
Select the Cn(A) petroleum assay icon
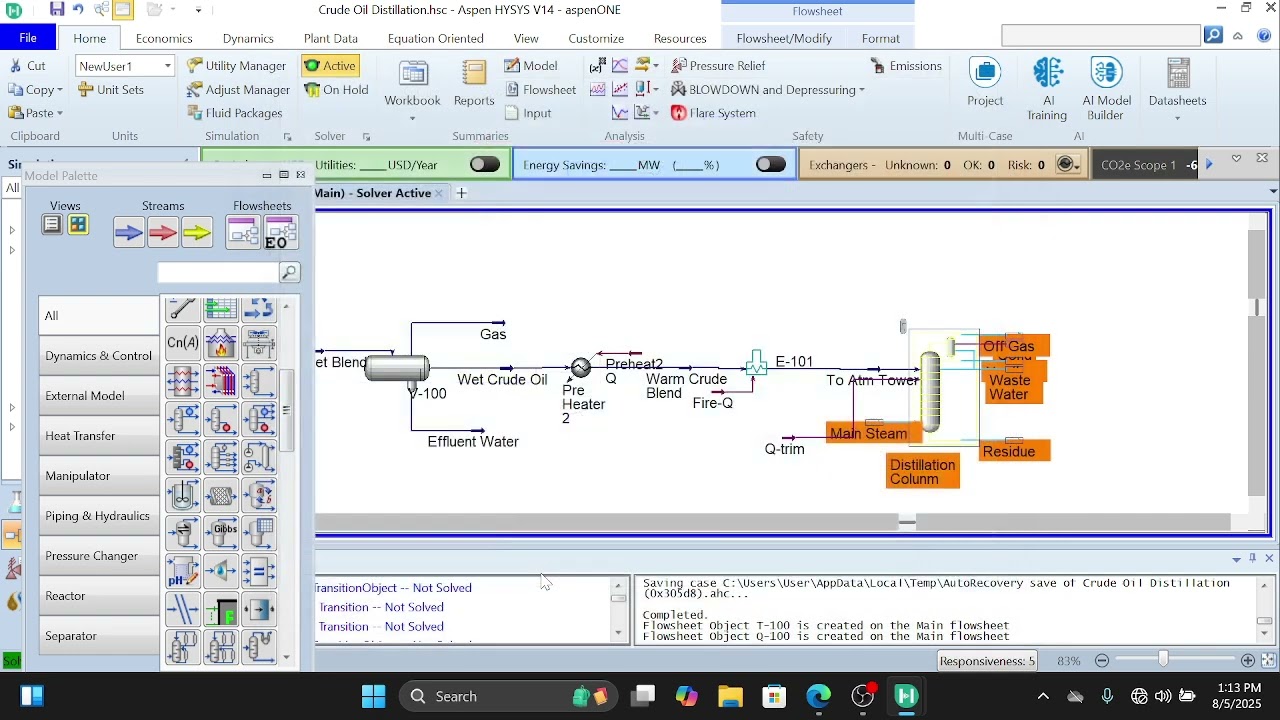pos(183,343)
